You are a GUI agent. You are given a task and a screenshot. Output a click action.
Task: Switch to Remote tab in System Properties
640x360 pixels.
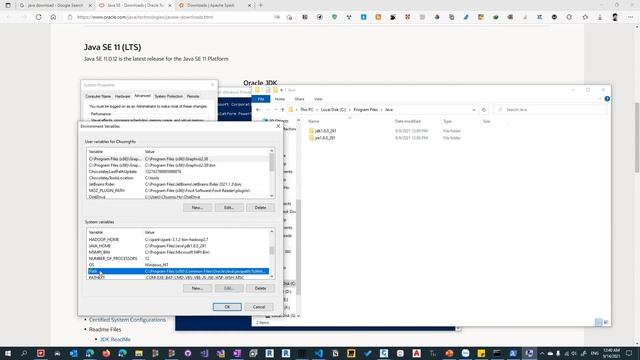(193, 96)
